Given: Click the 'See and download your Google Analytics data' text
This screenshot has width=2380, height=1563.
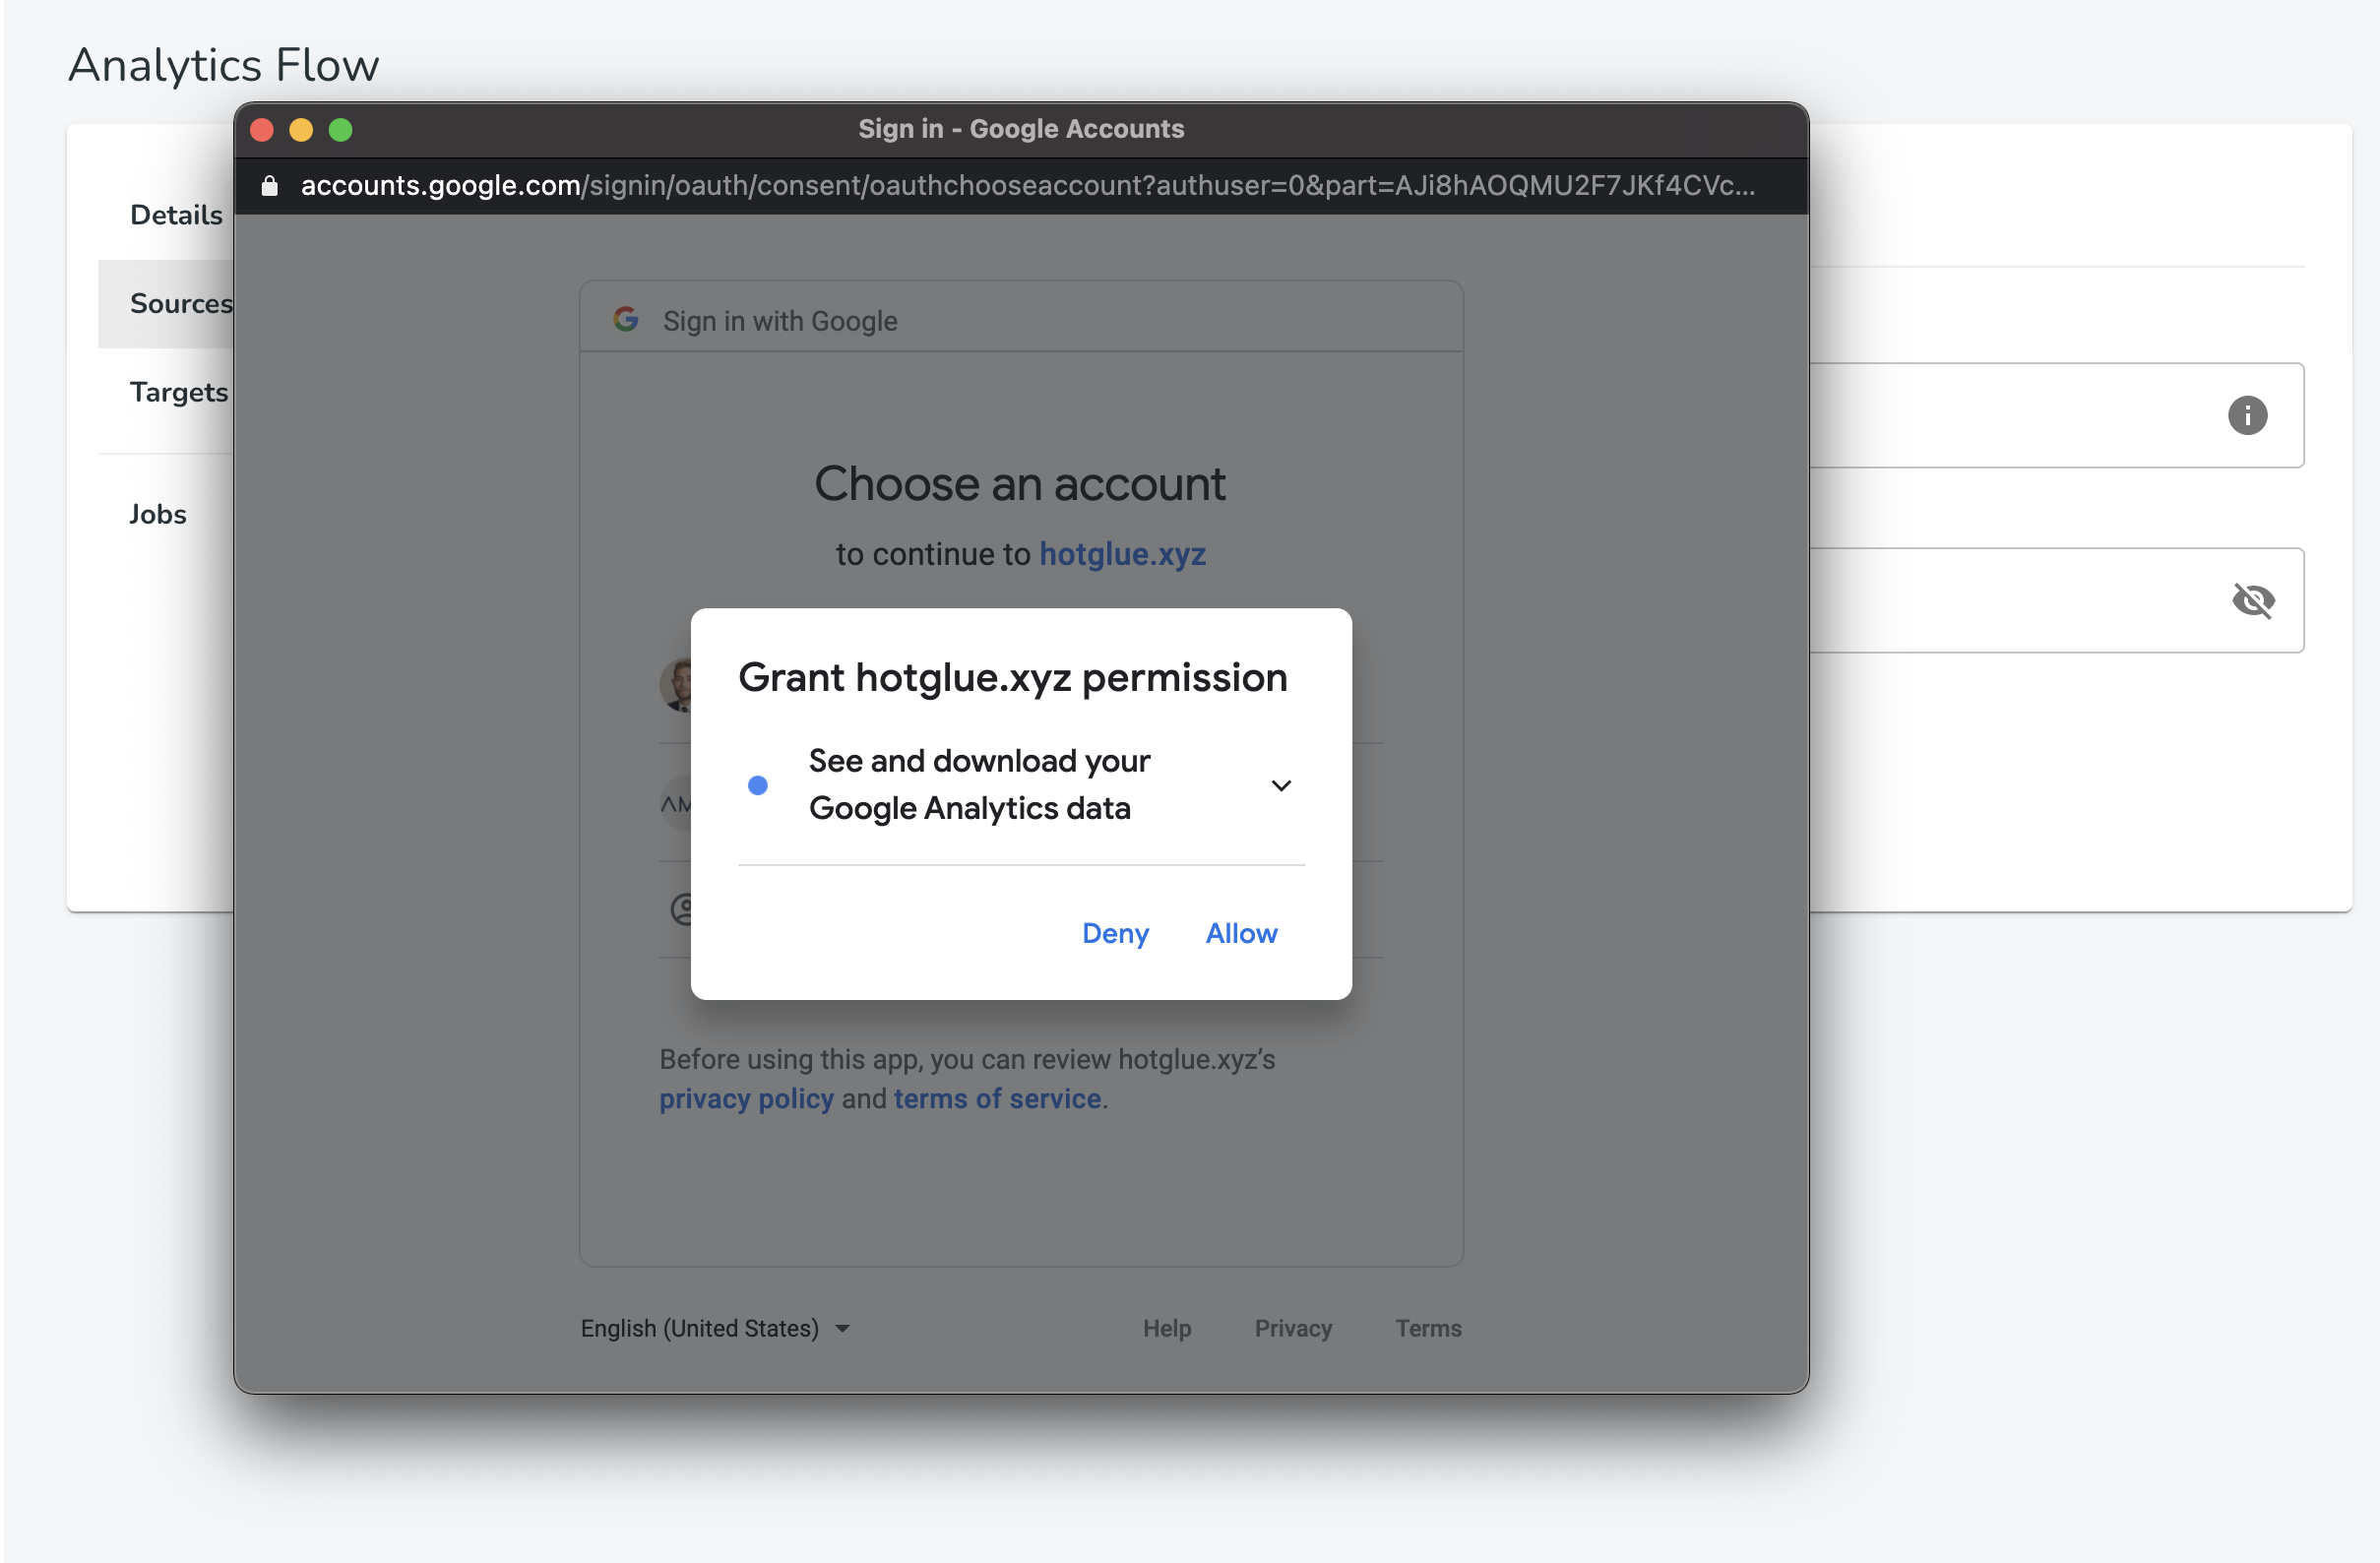Looking at the screenshot, I should (x=979, y=785).
